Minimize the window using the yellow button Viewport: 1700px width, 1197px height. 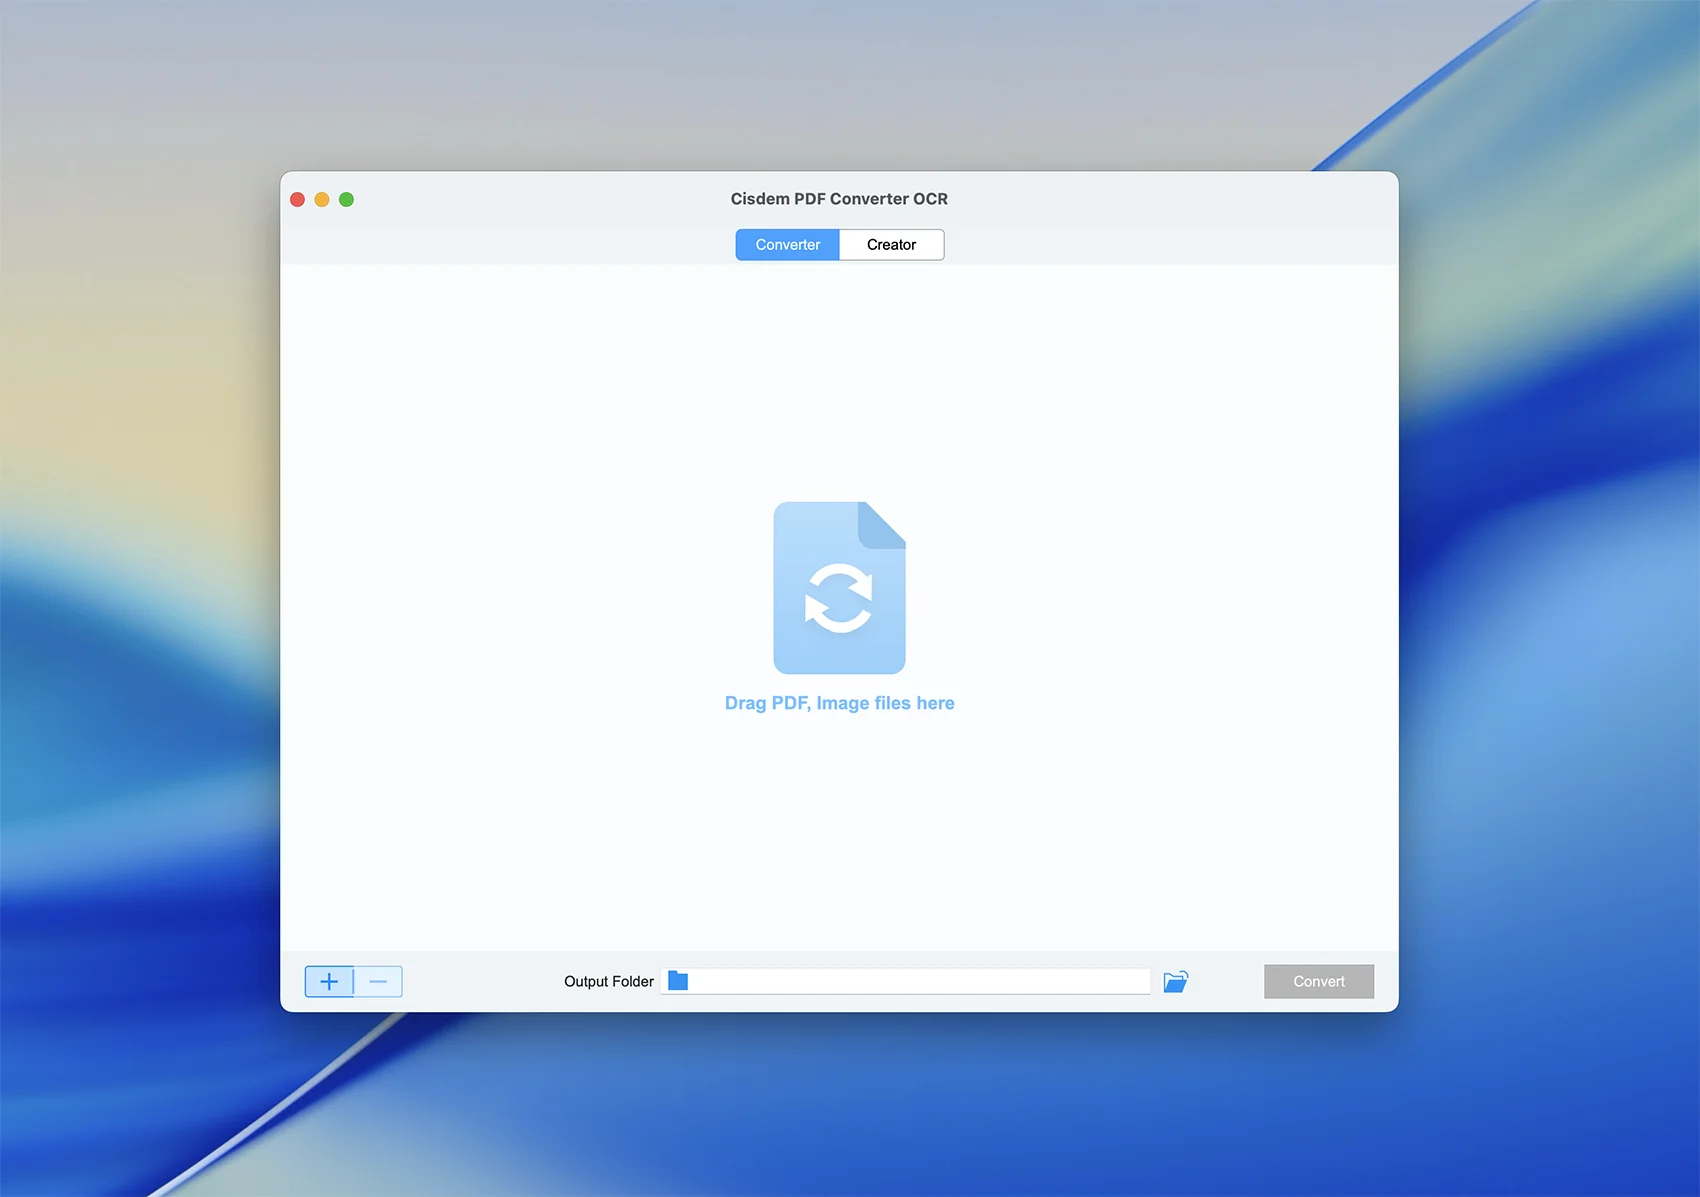322,200
